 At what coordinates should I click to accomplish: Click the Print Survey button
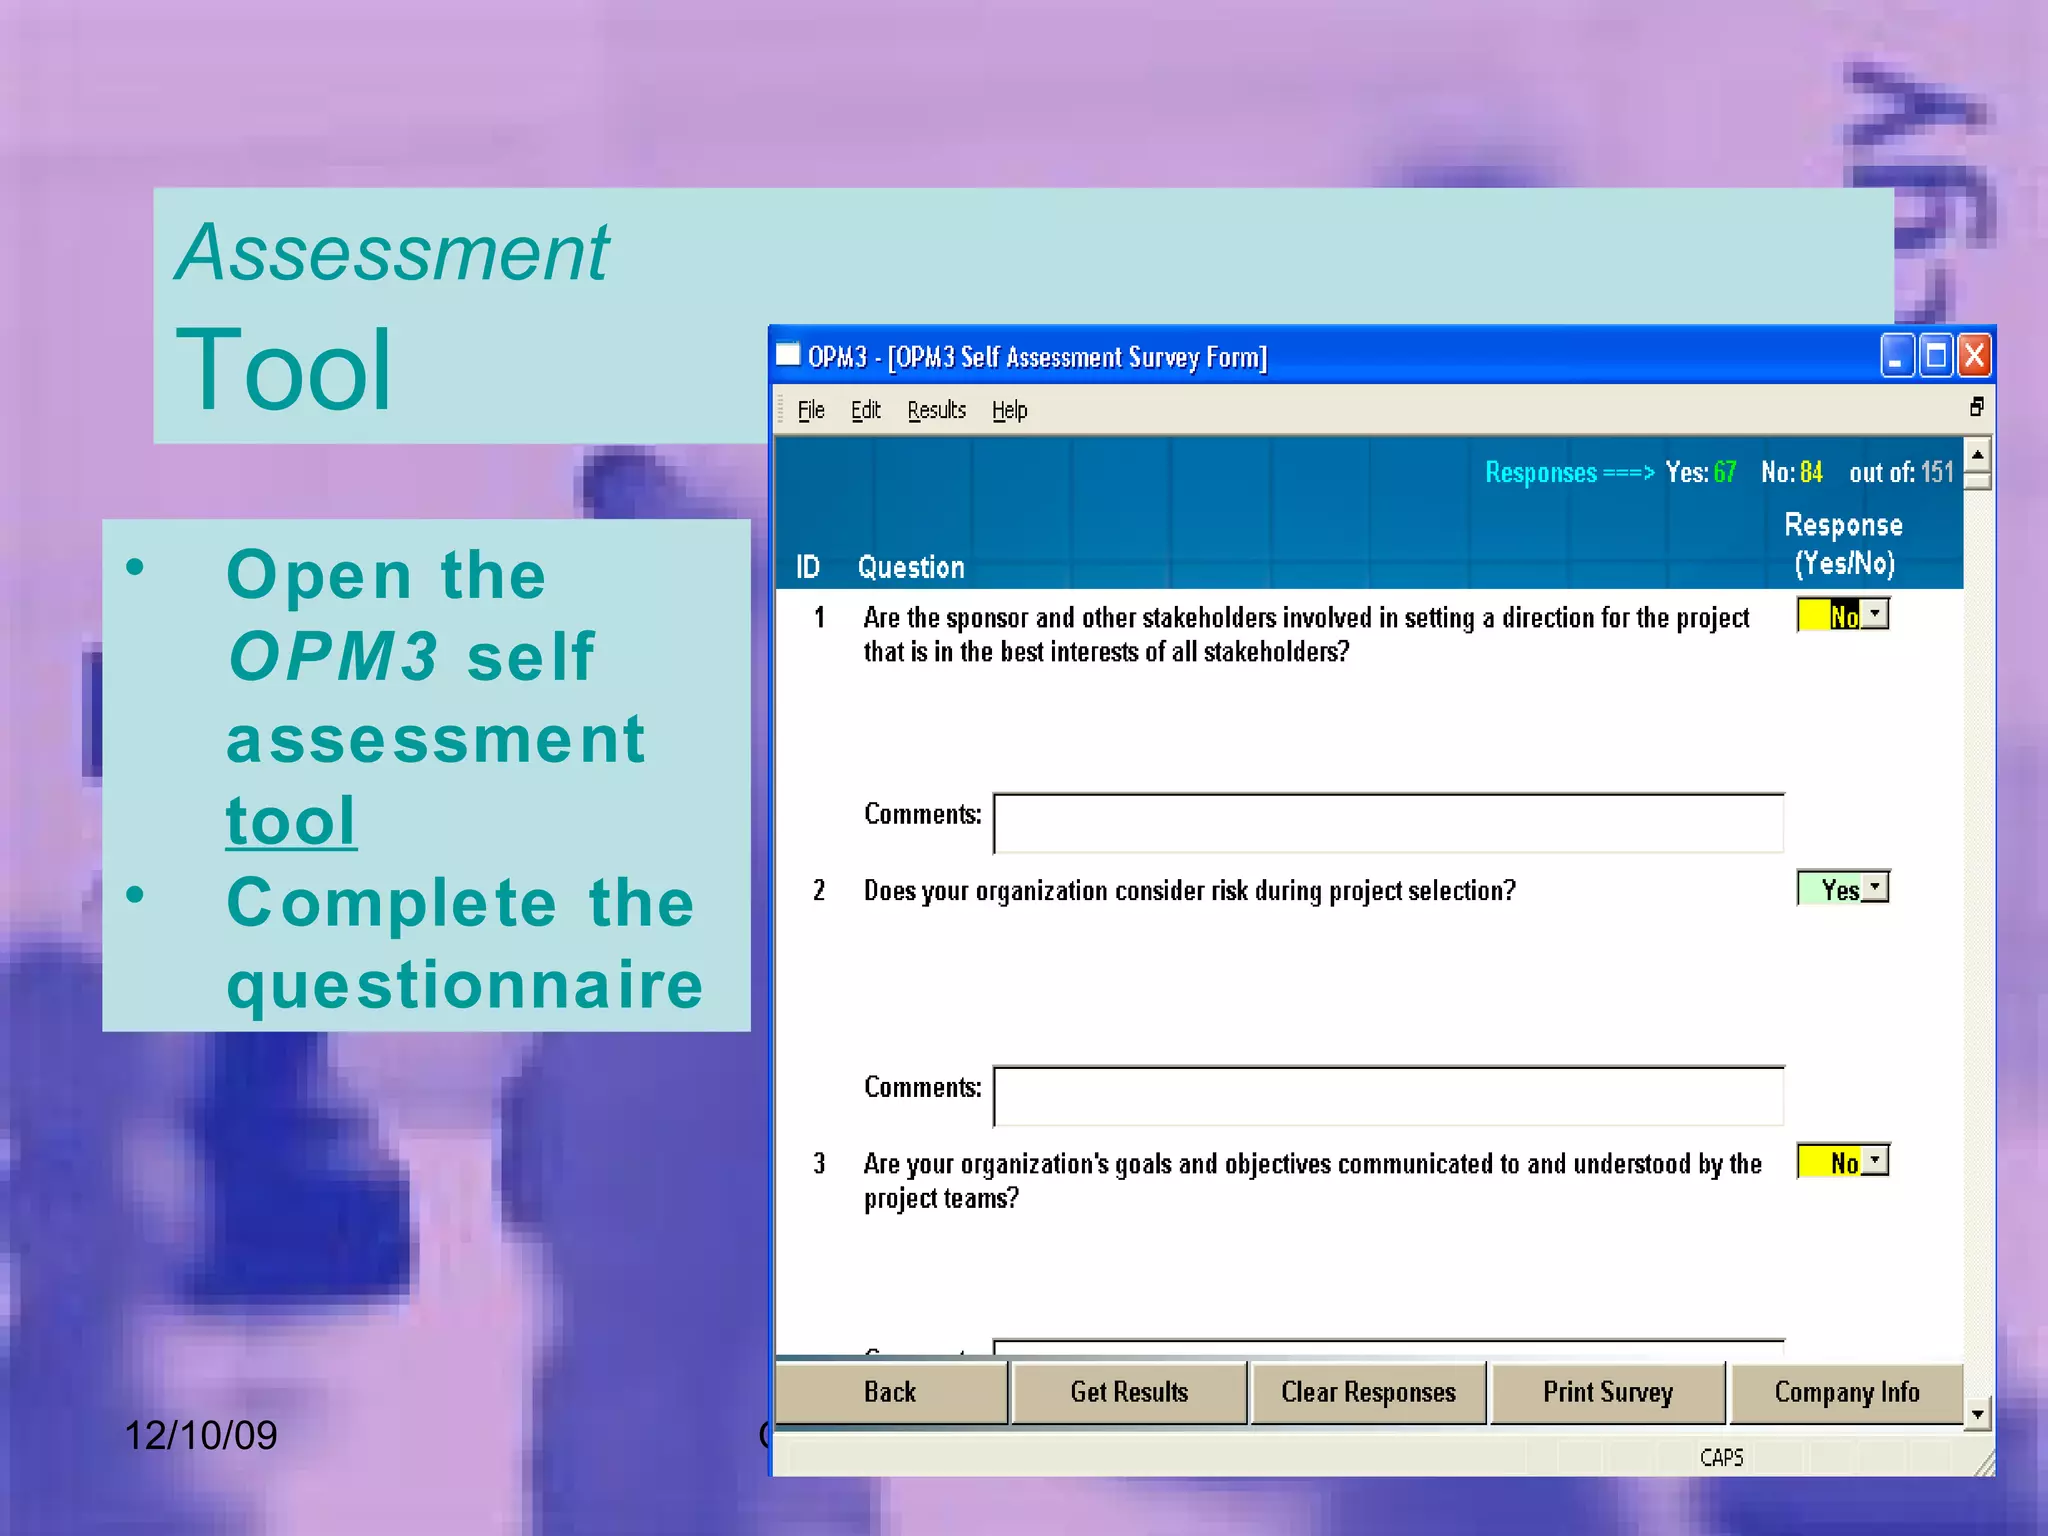point(1607,1392)
